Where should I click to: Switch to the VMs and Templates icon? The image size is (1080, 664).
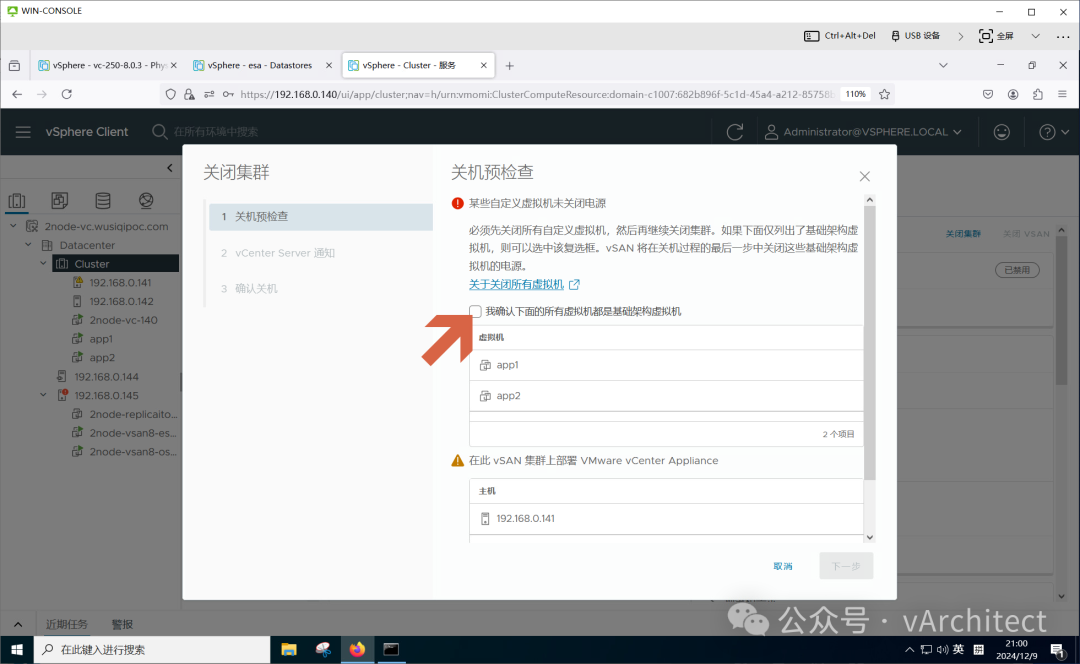point(60,200)
